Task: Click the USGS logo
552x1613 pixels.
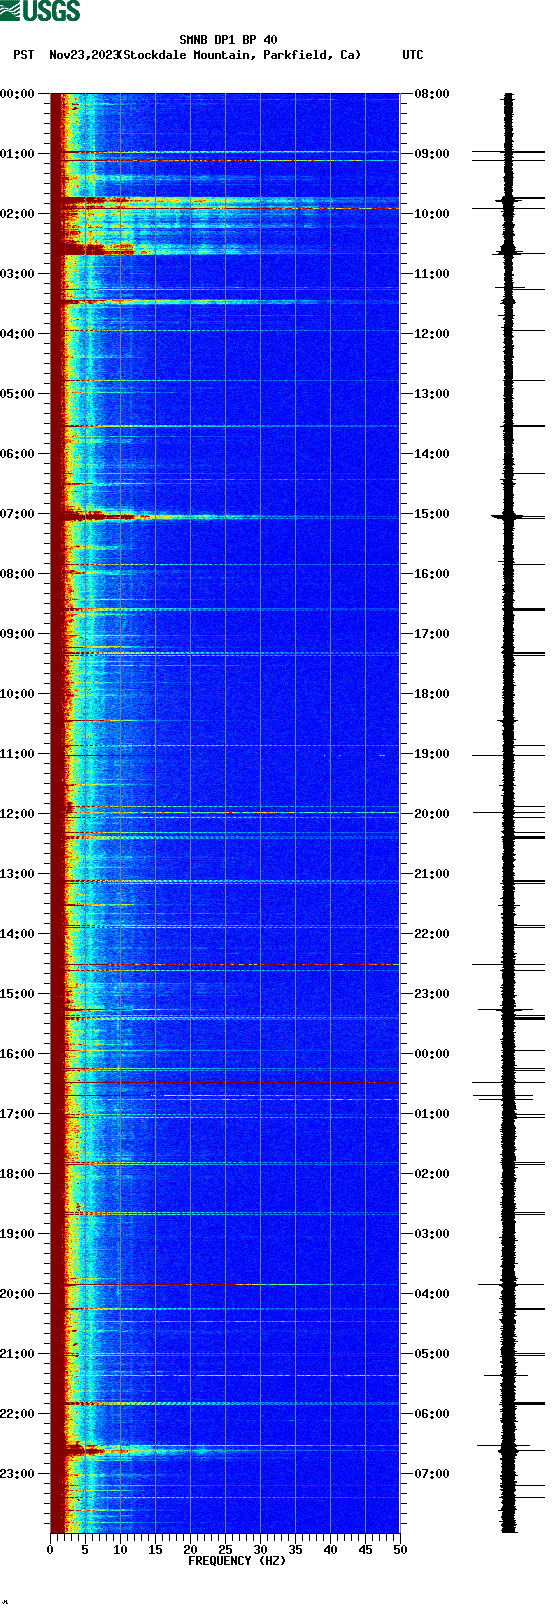Action: coord(40,11)
